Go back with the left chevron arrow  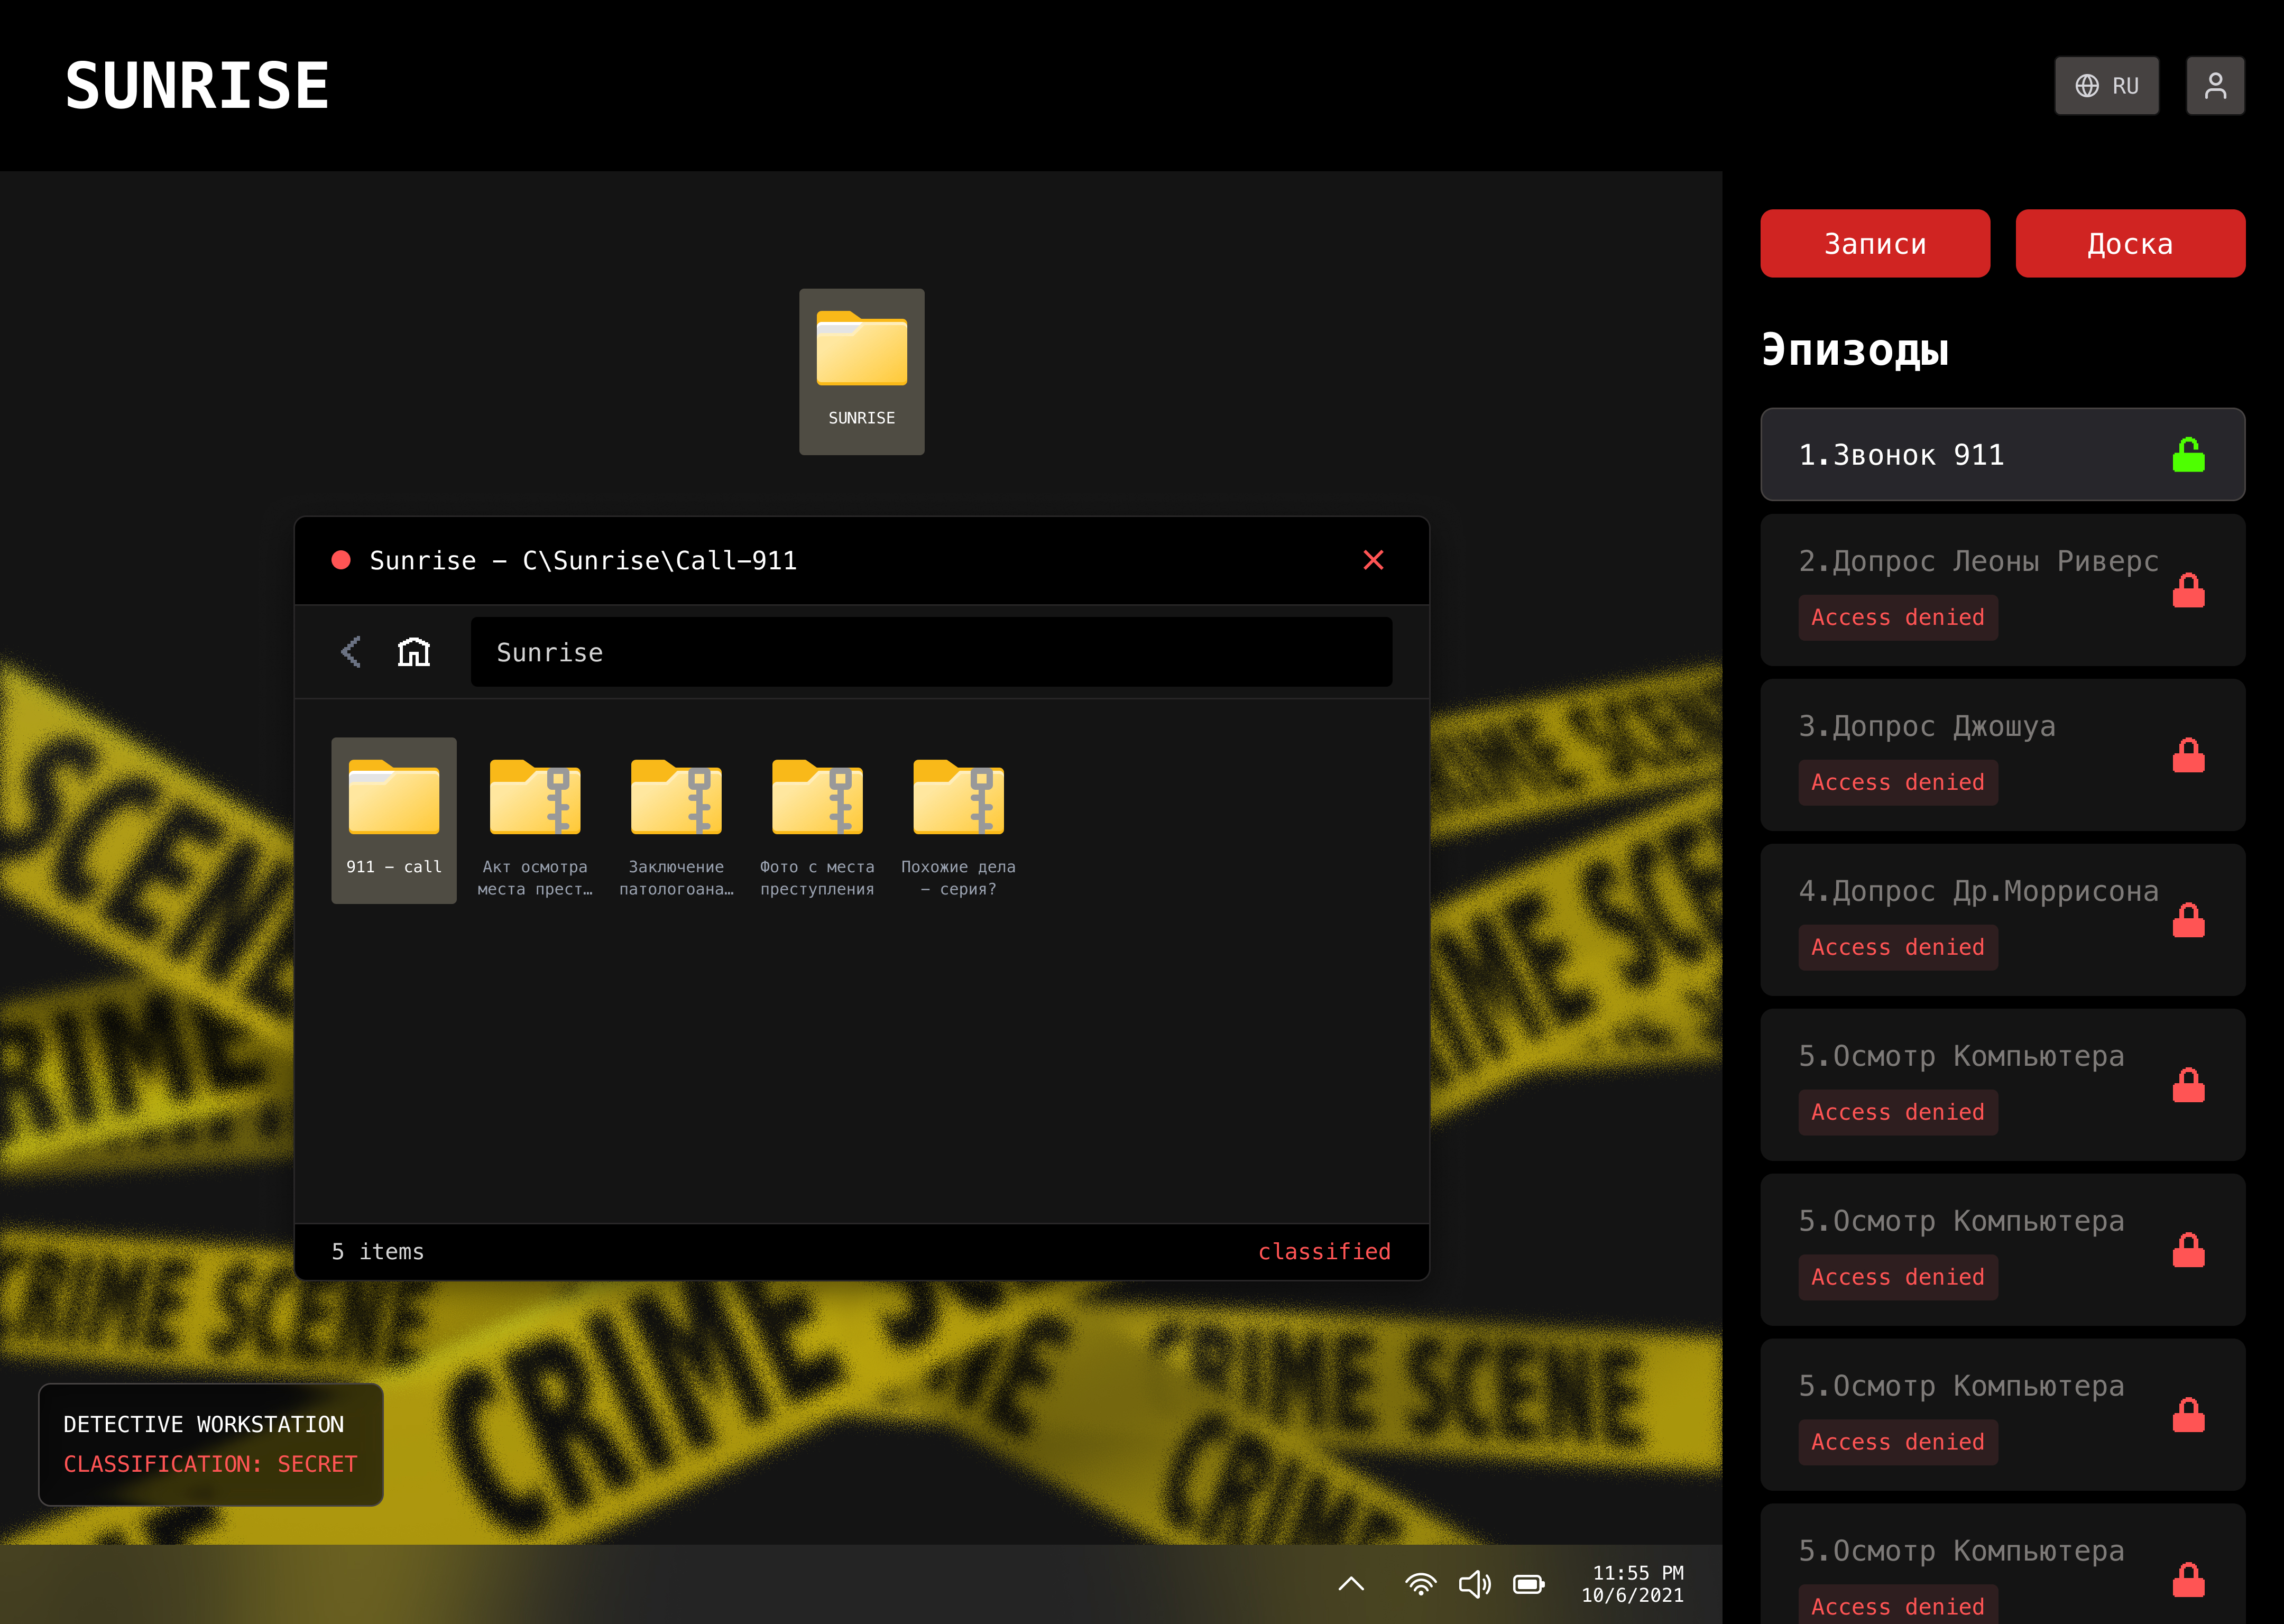click(351, 652)
